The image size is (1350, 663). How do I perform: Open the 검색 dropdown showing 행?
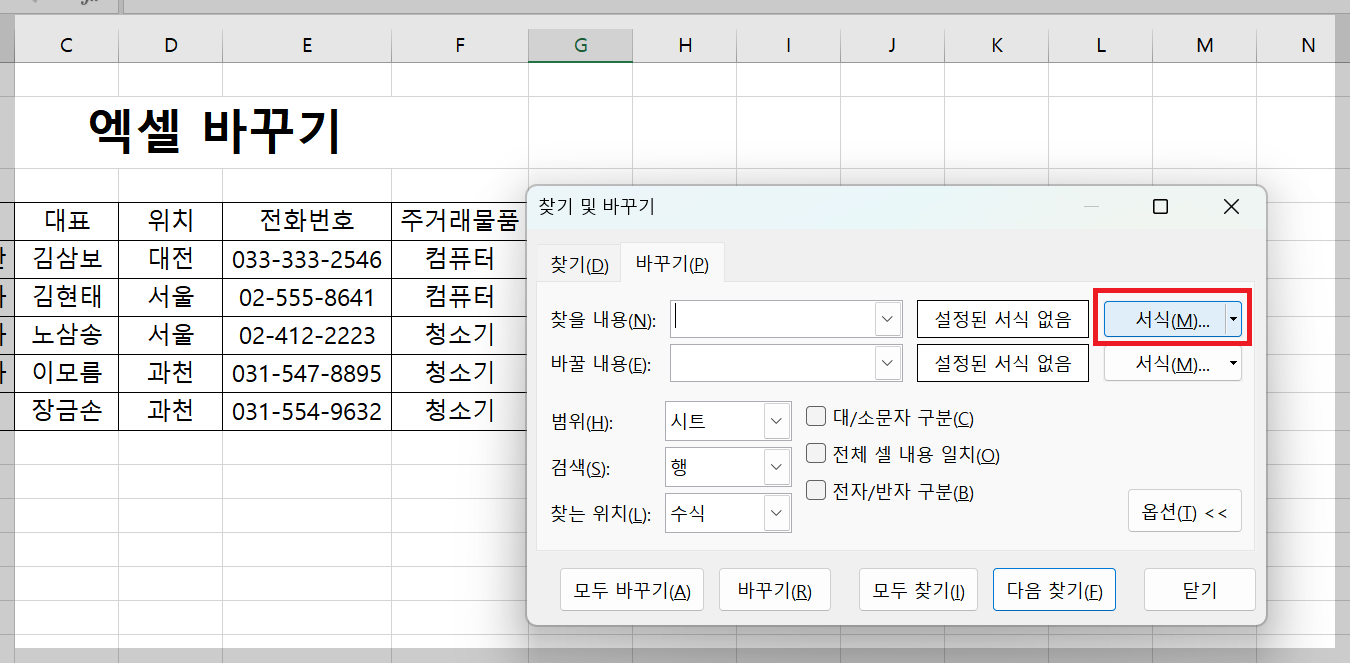(x=778, y=467)
